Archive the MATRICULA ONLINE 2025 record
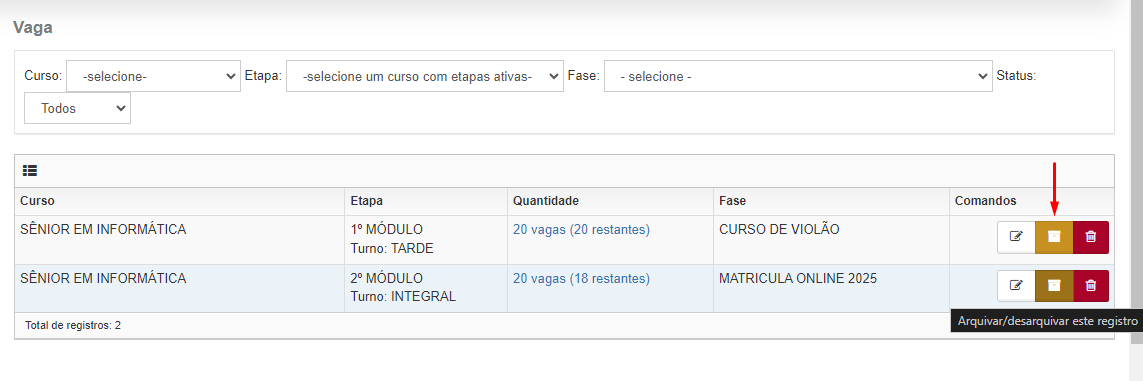 pos(1054,286)
